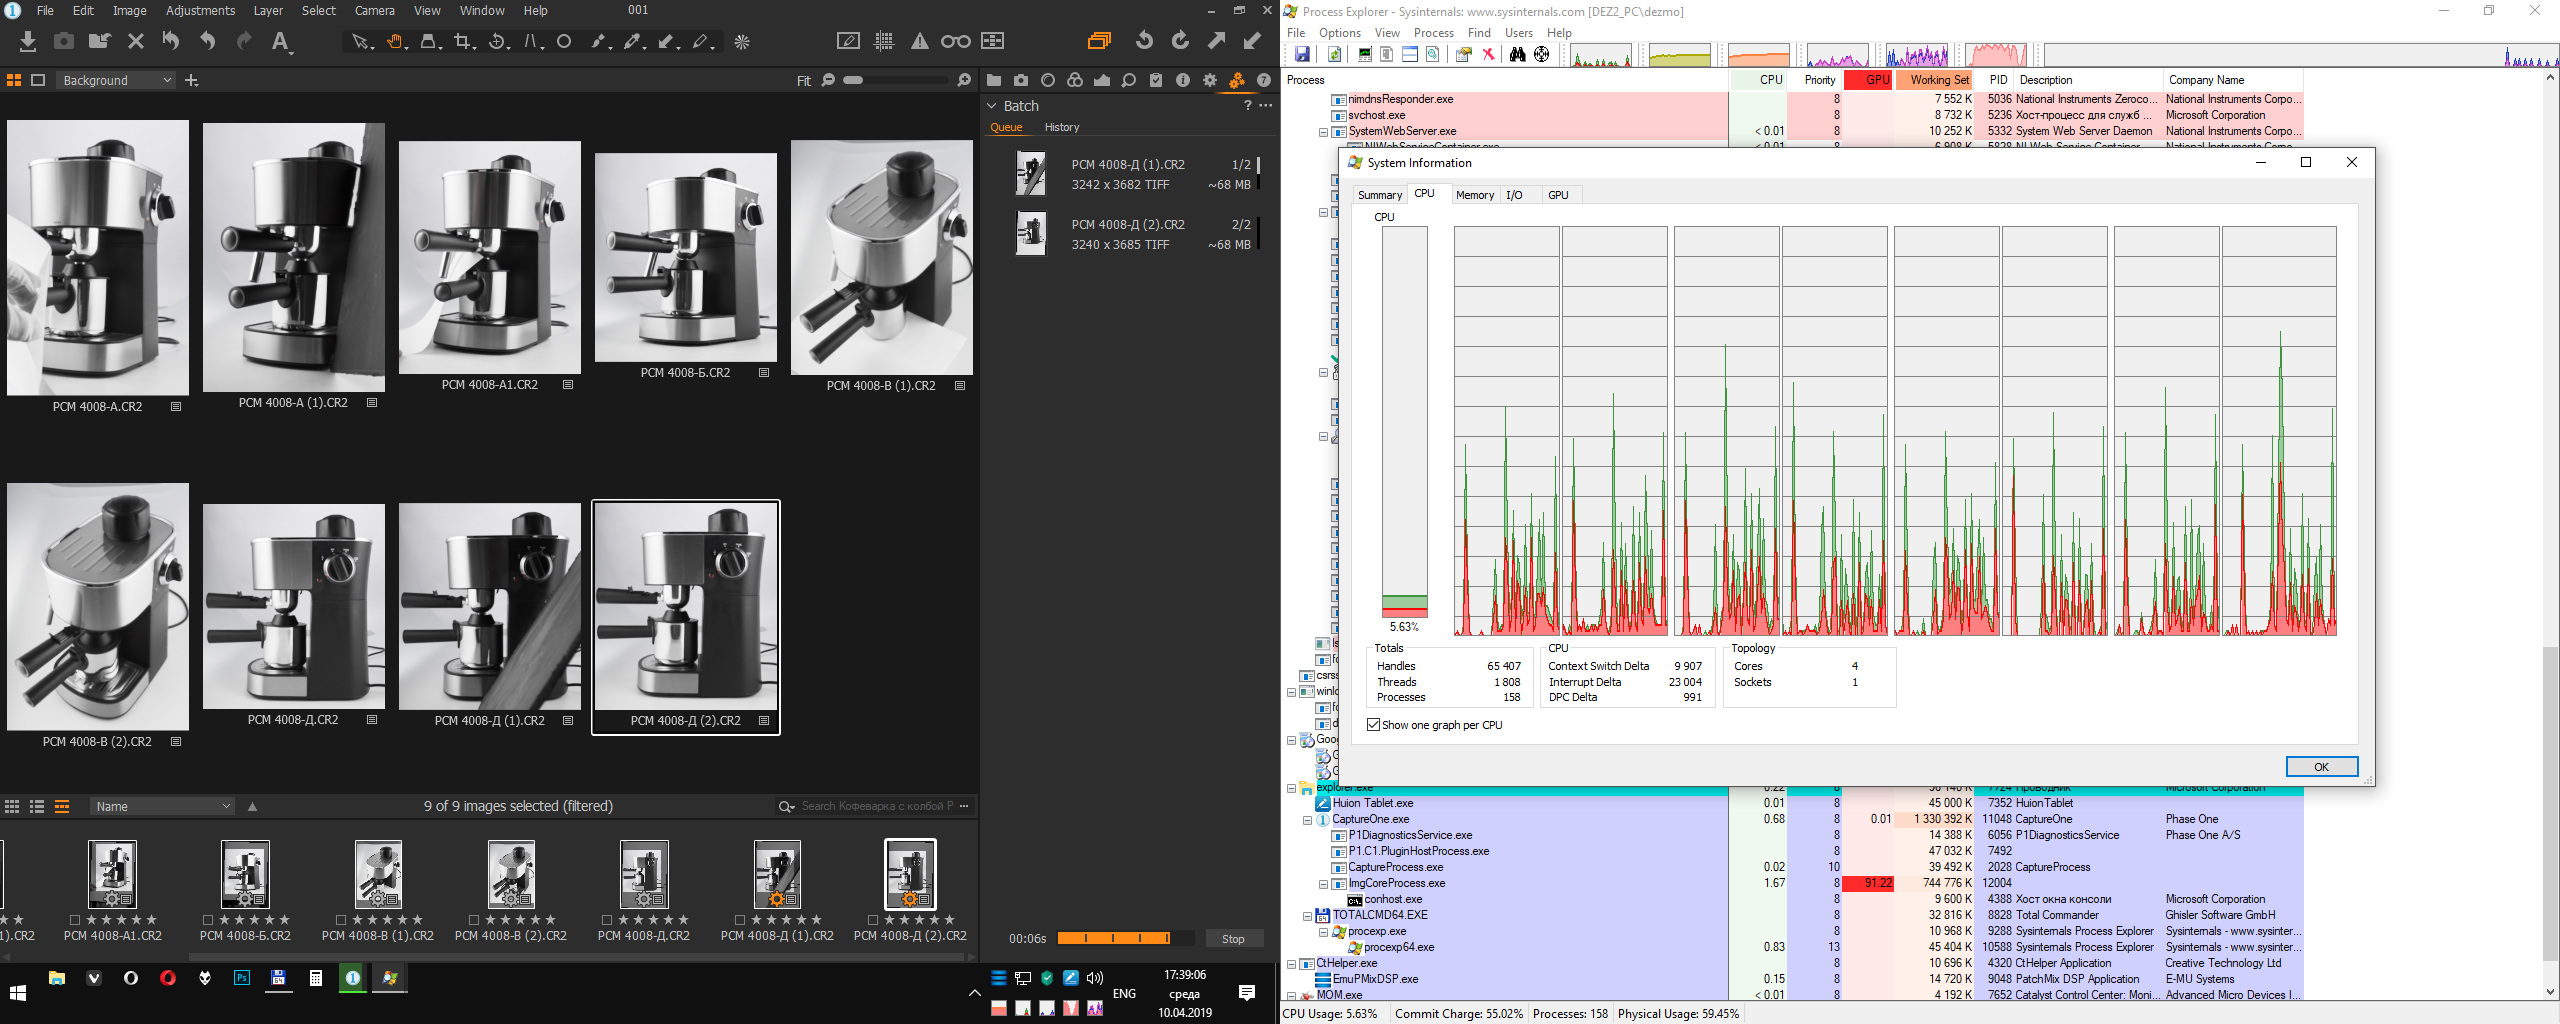Collapse the procexp.exe tree node
This screenshot has height=1024, width=2560.
pos(1323,932)
